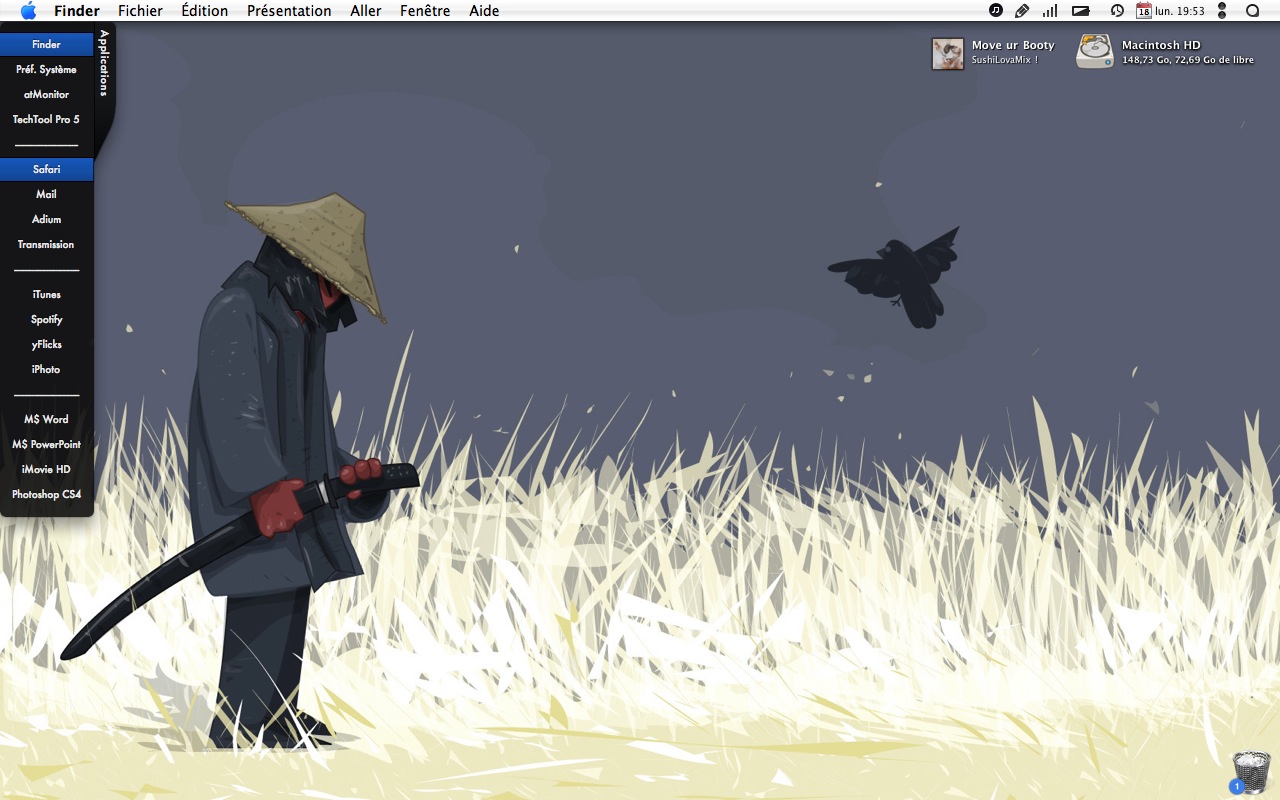Click the pencil icon in the menu bar
1280x800 pixels.
[x=1022, y=11]
